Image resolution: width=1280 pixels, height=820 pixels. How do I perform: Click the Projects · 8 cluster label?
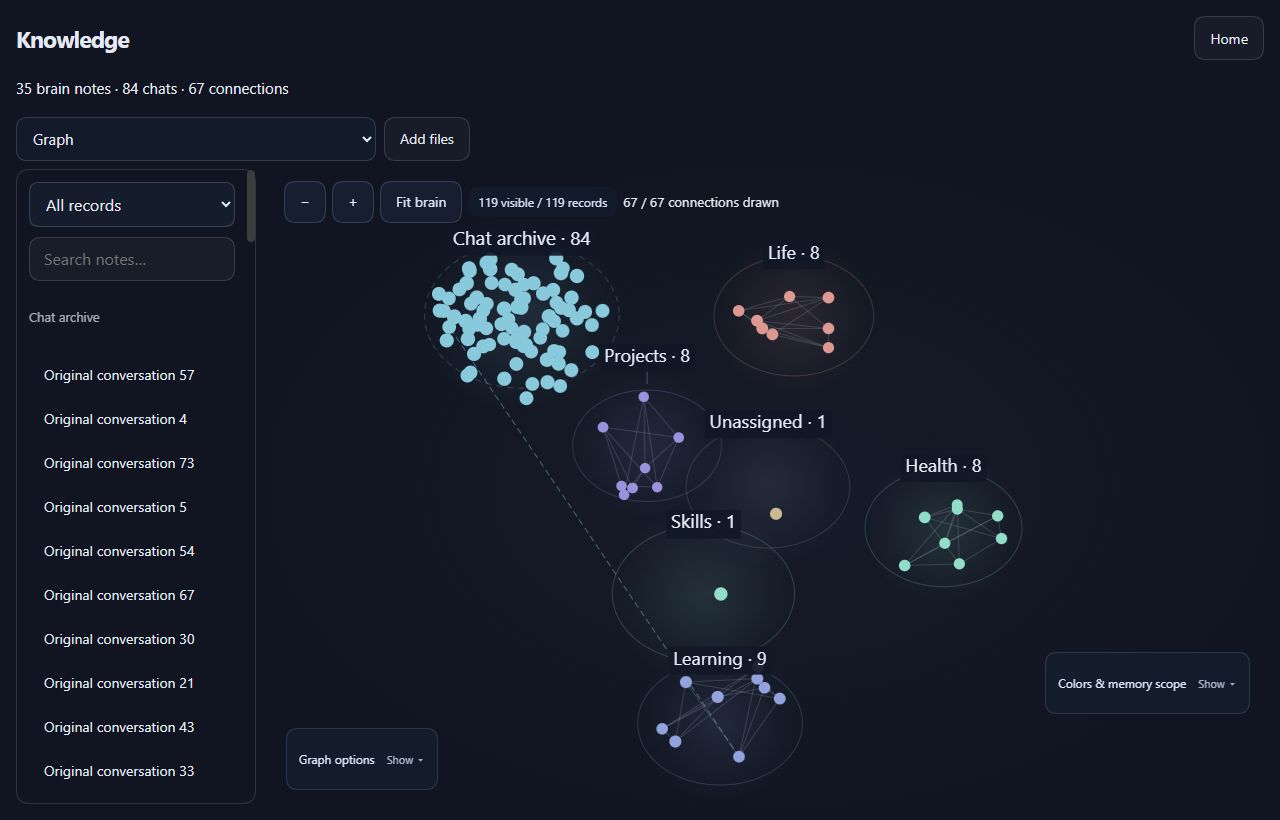647,356
